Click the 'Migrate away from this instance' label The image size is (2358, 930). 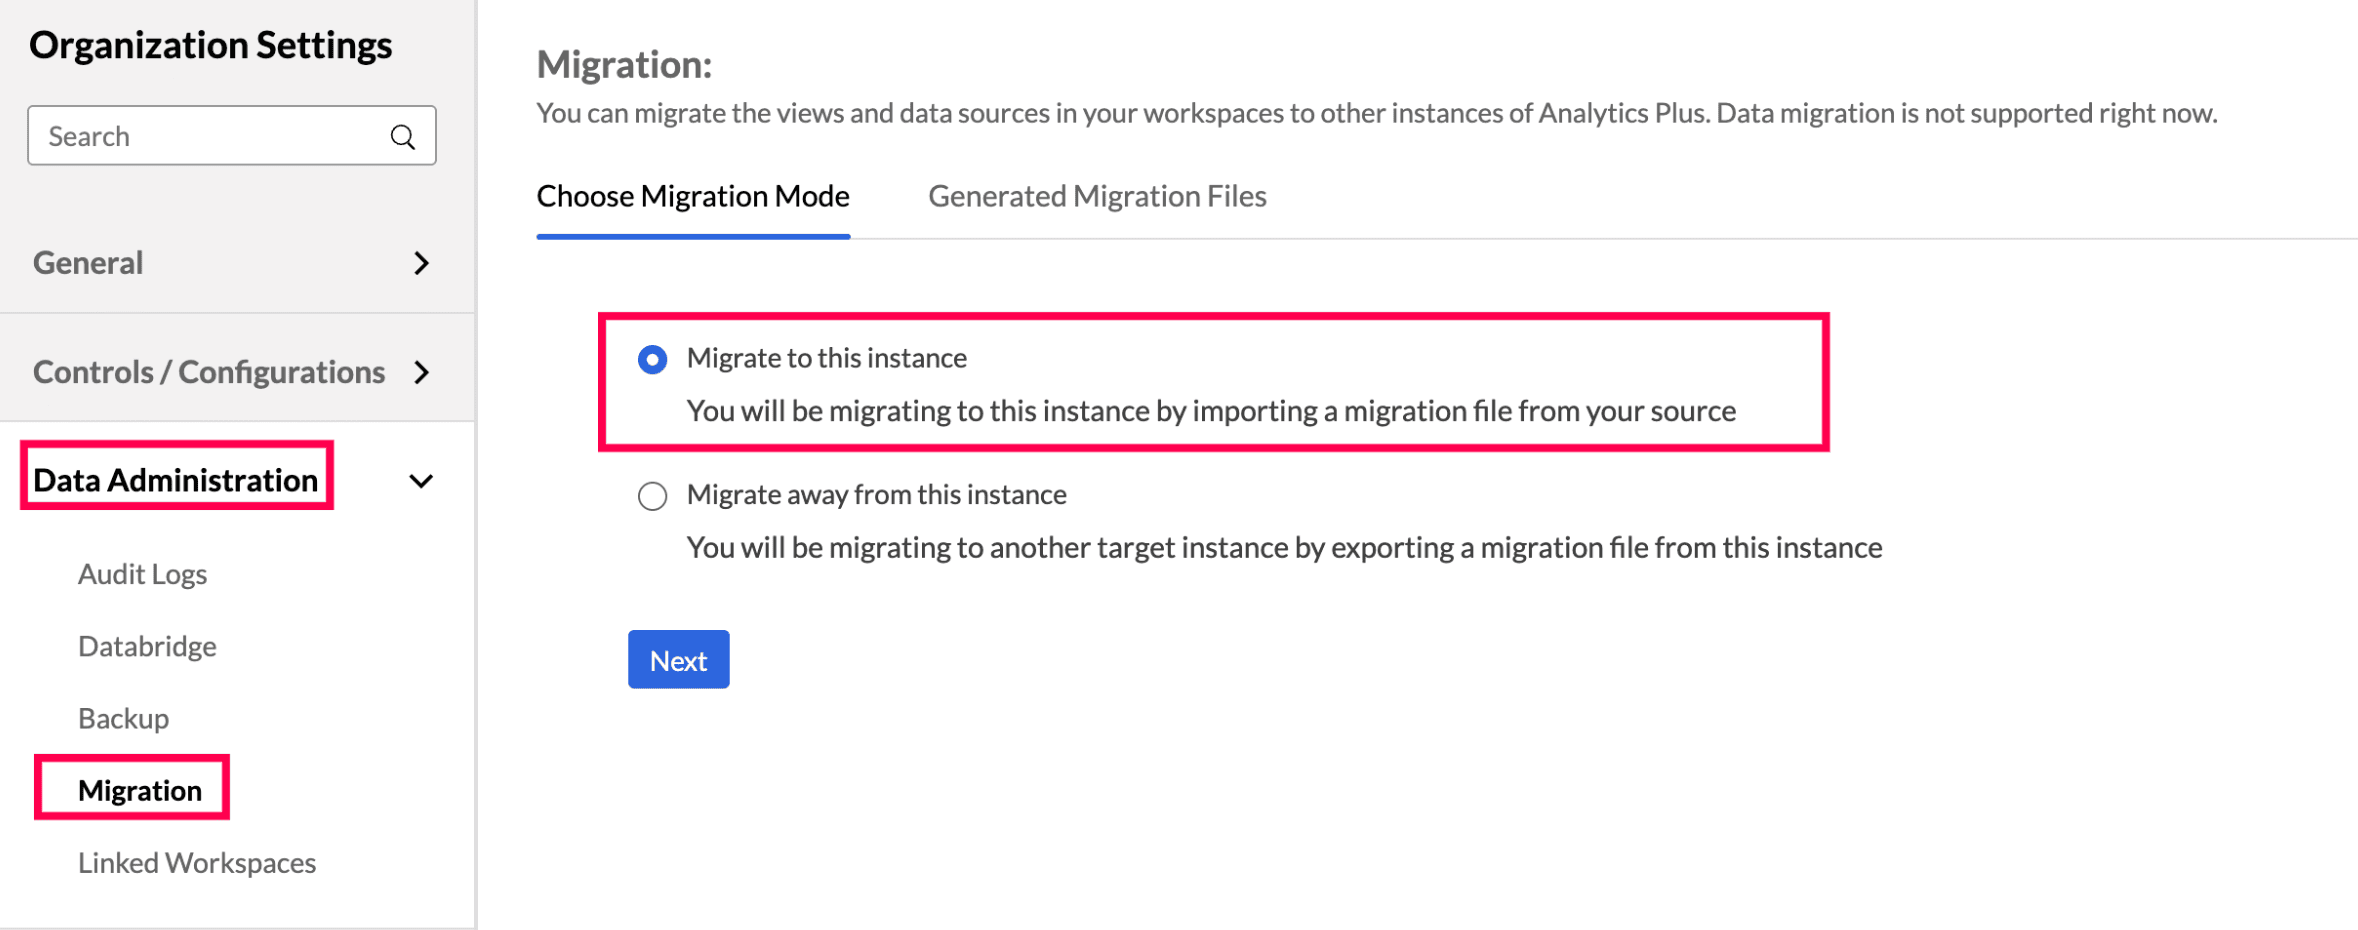876,495
